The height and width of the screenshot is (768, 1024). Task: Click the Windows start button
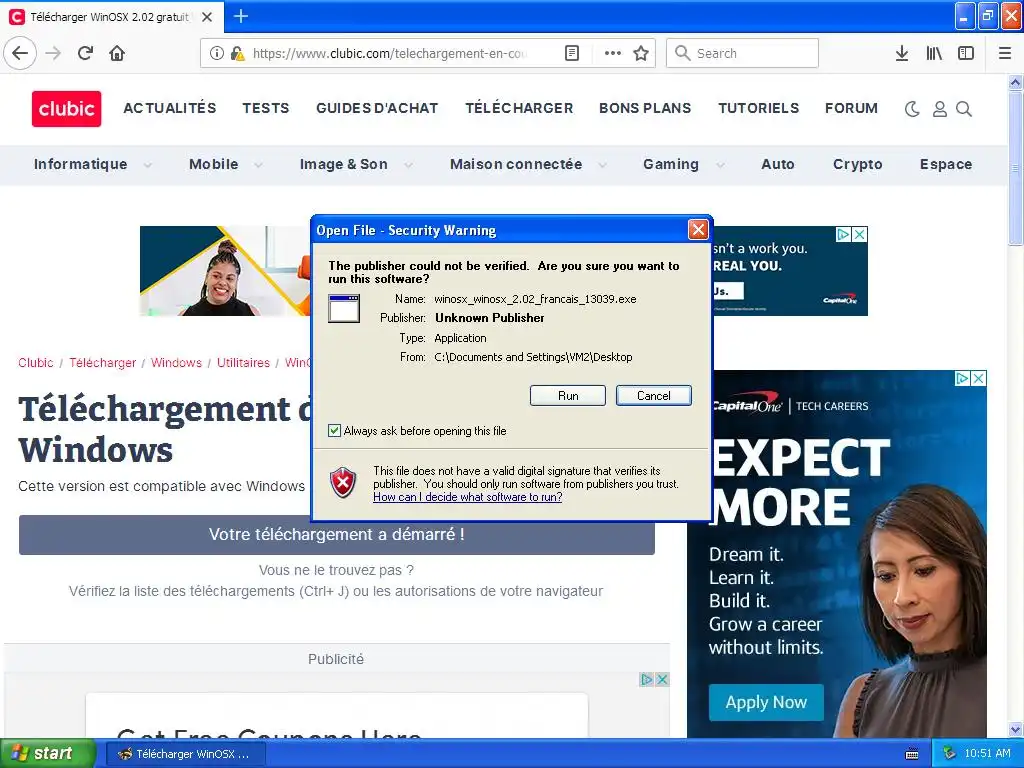47,753
